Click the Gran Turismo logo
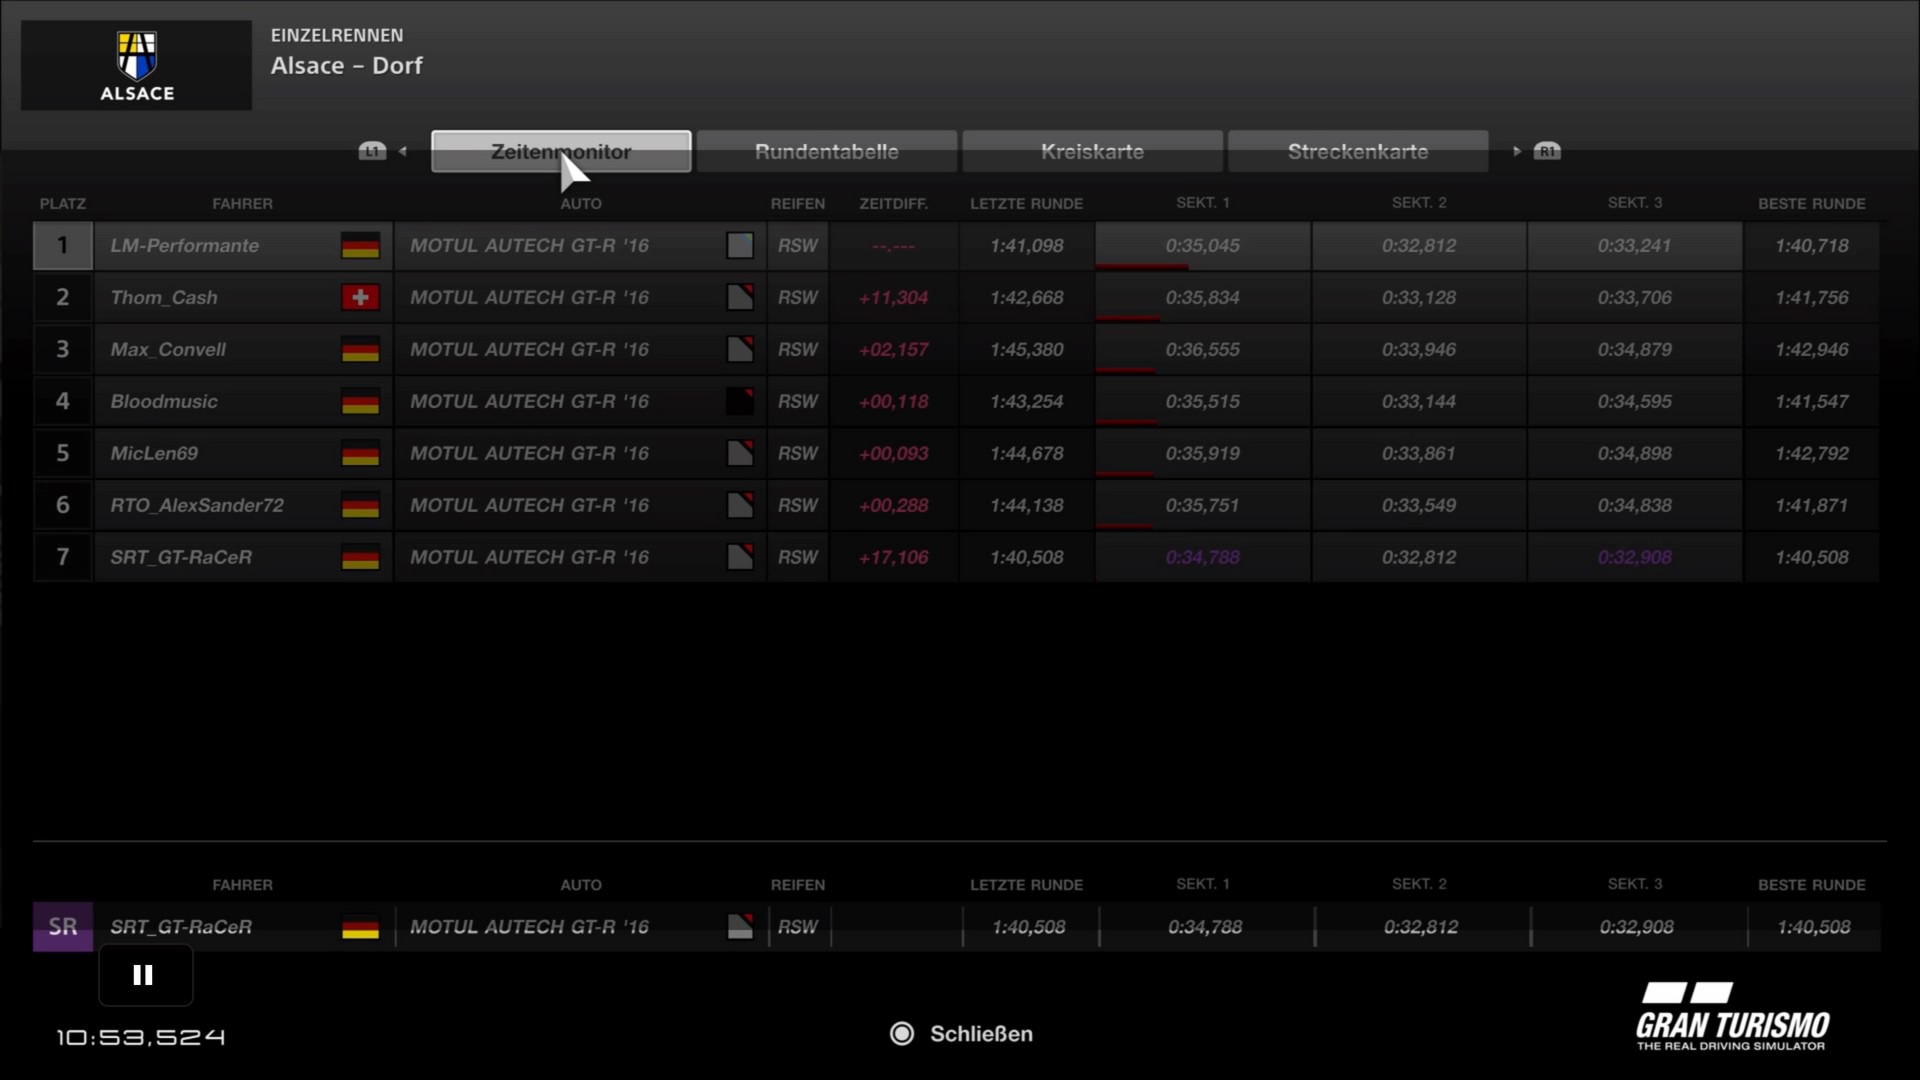 coord(1732,1017)
